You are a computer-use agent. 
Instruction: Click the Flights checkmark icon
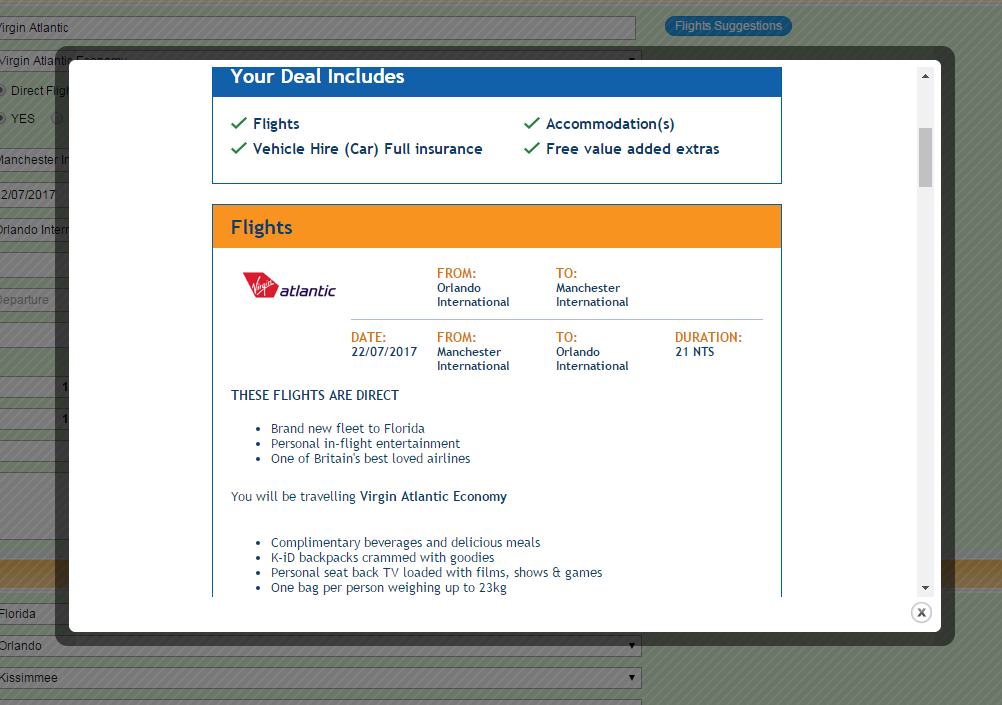click(238, 123)
